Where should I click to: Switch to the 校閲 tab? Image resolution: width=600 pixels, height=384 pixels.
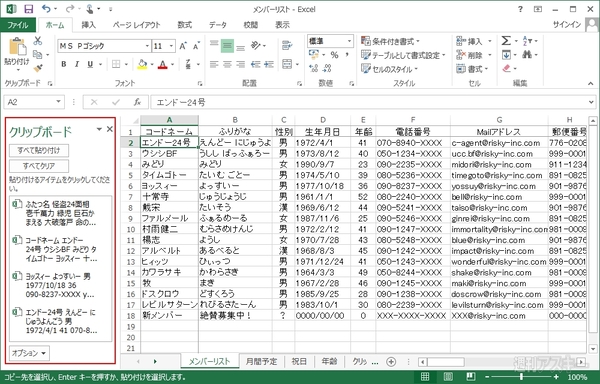click(251, 25)
